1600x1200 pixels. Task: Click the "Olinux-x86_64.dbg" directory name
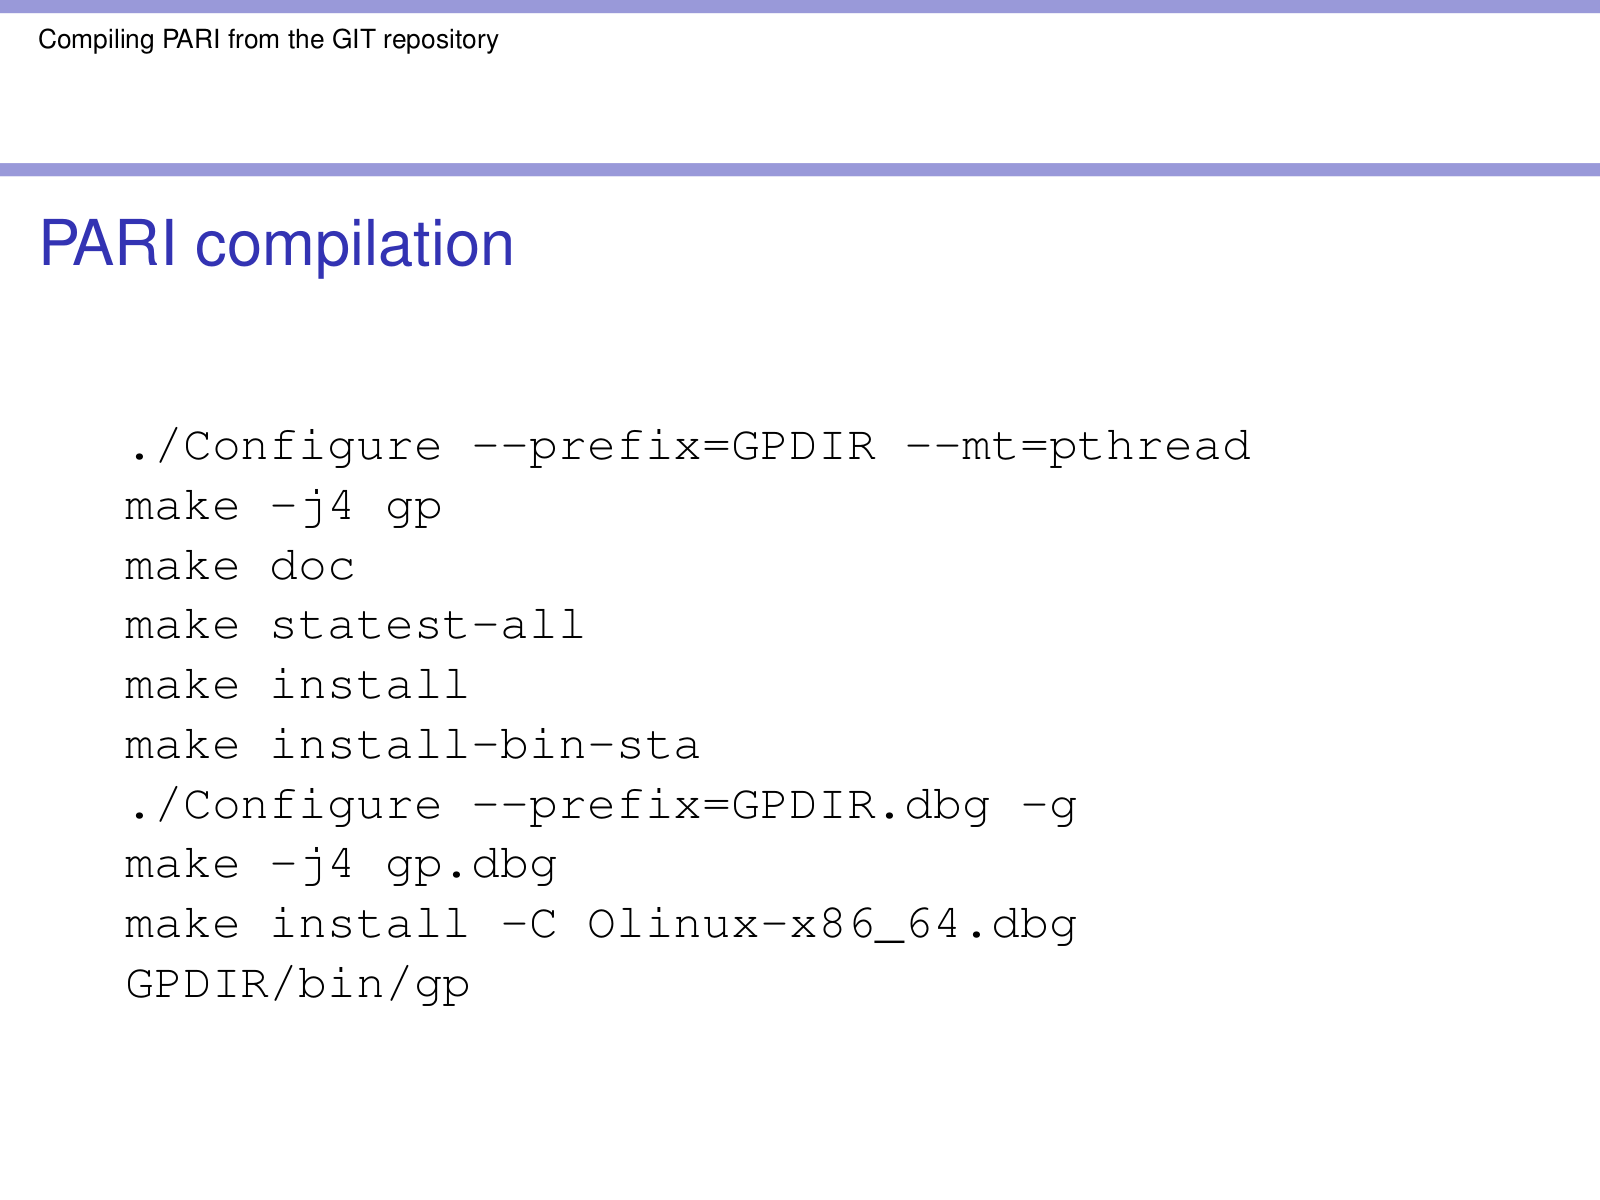coord(831,925)
